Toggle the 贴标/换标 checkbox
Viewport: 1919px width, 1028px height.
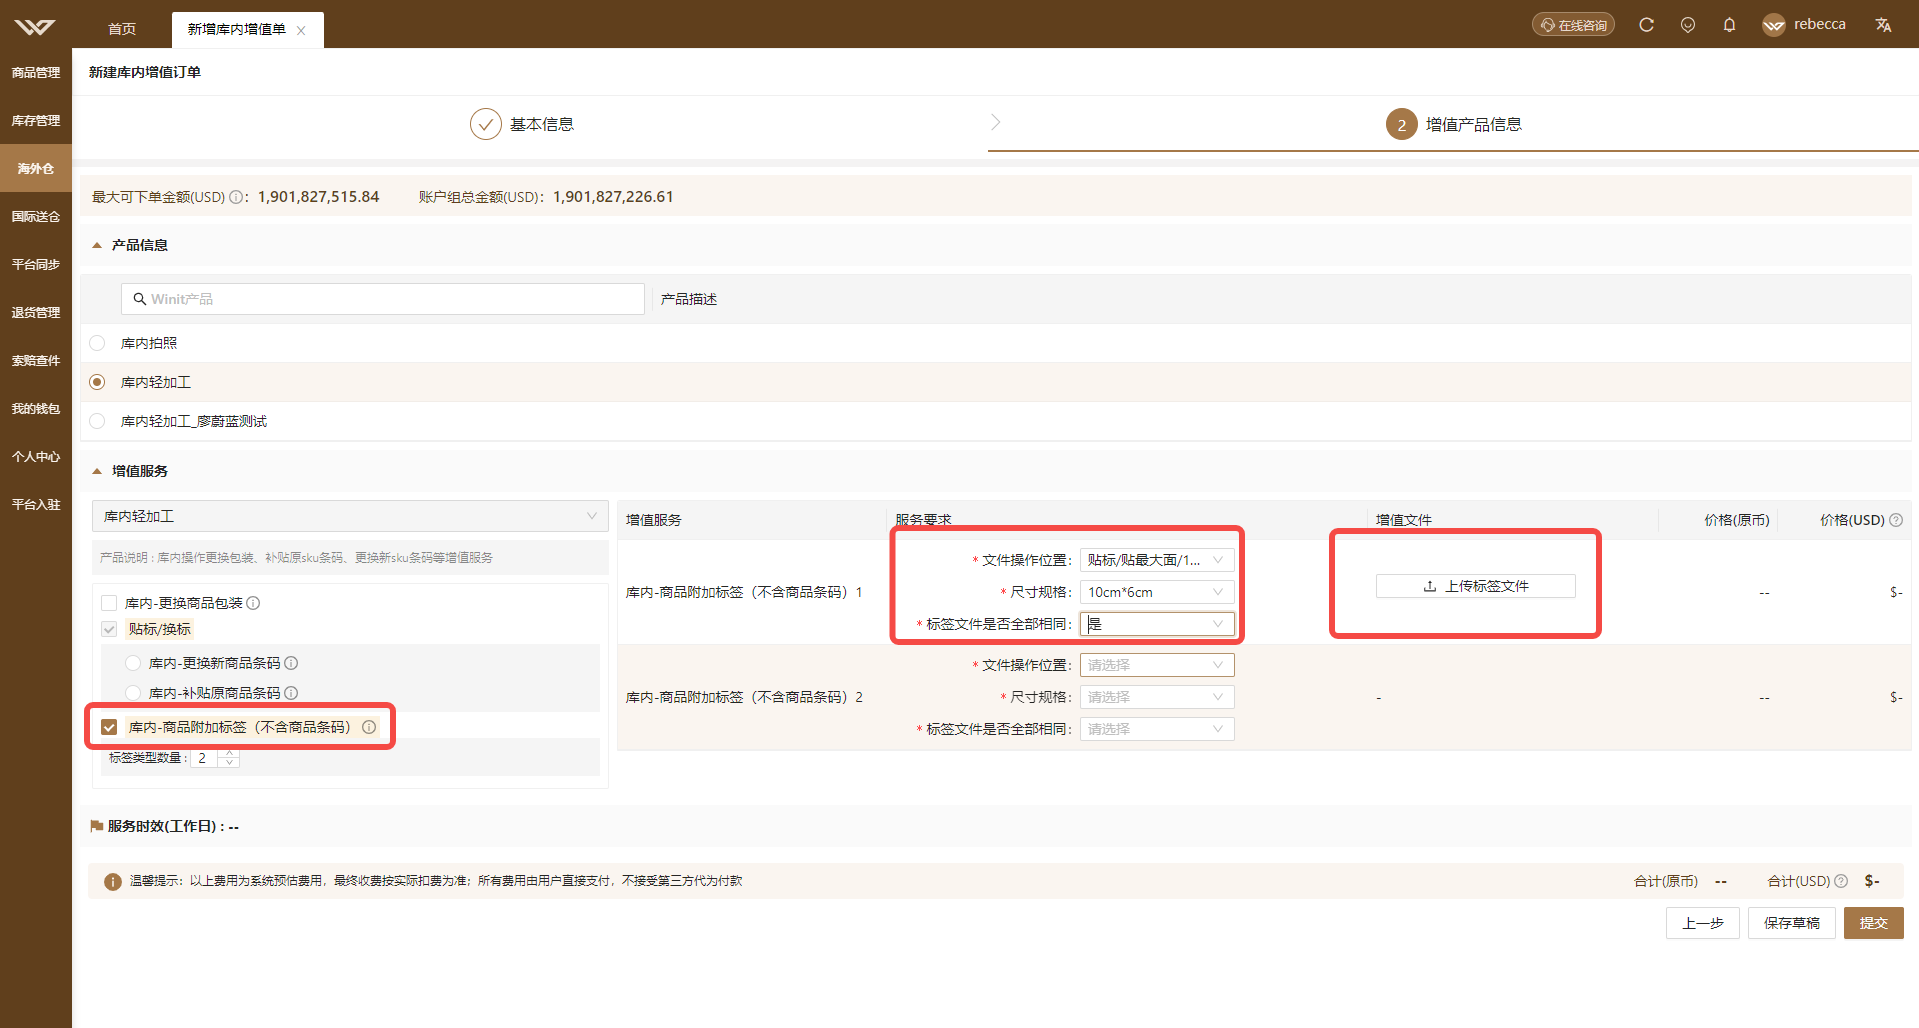pos(109,629)
